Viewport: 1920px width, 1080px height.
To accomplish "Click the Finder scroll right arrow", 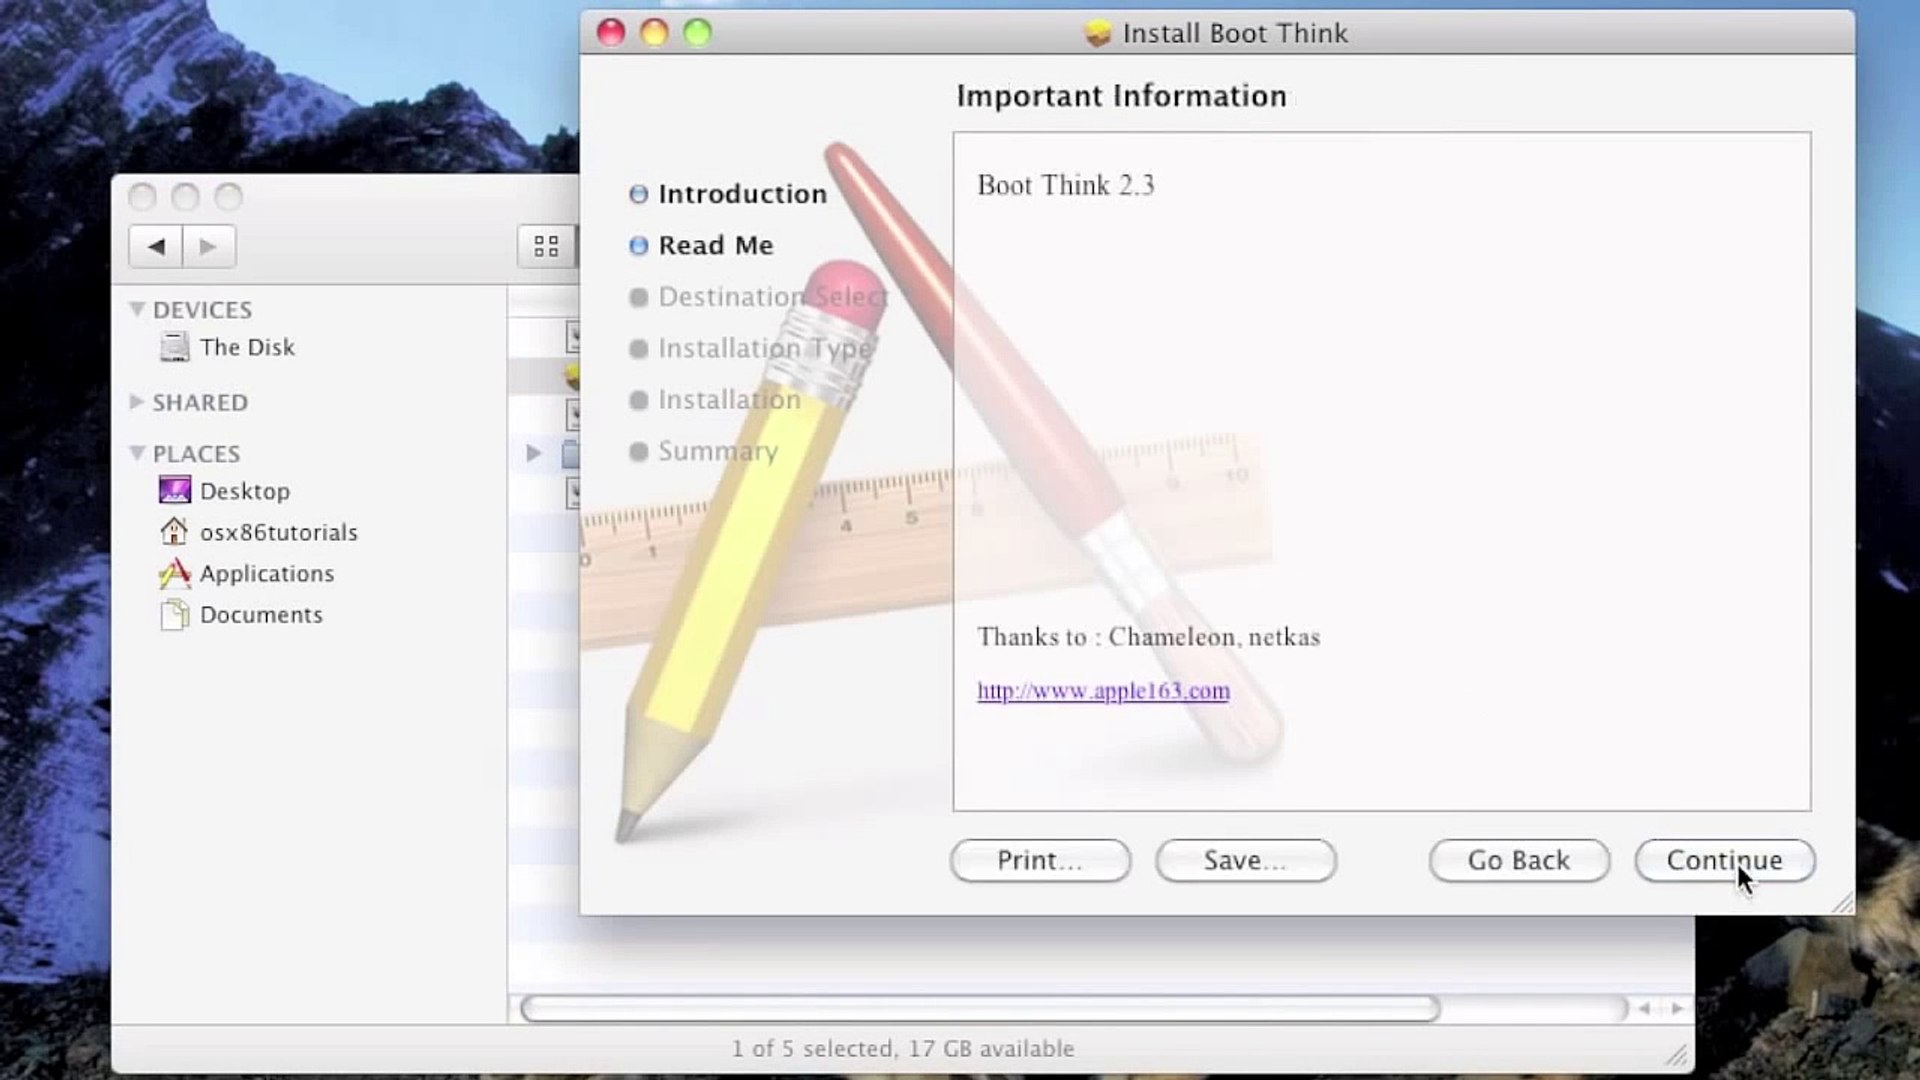I will point(1677,1008).
